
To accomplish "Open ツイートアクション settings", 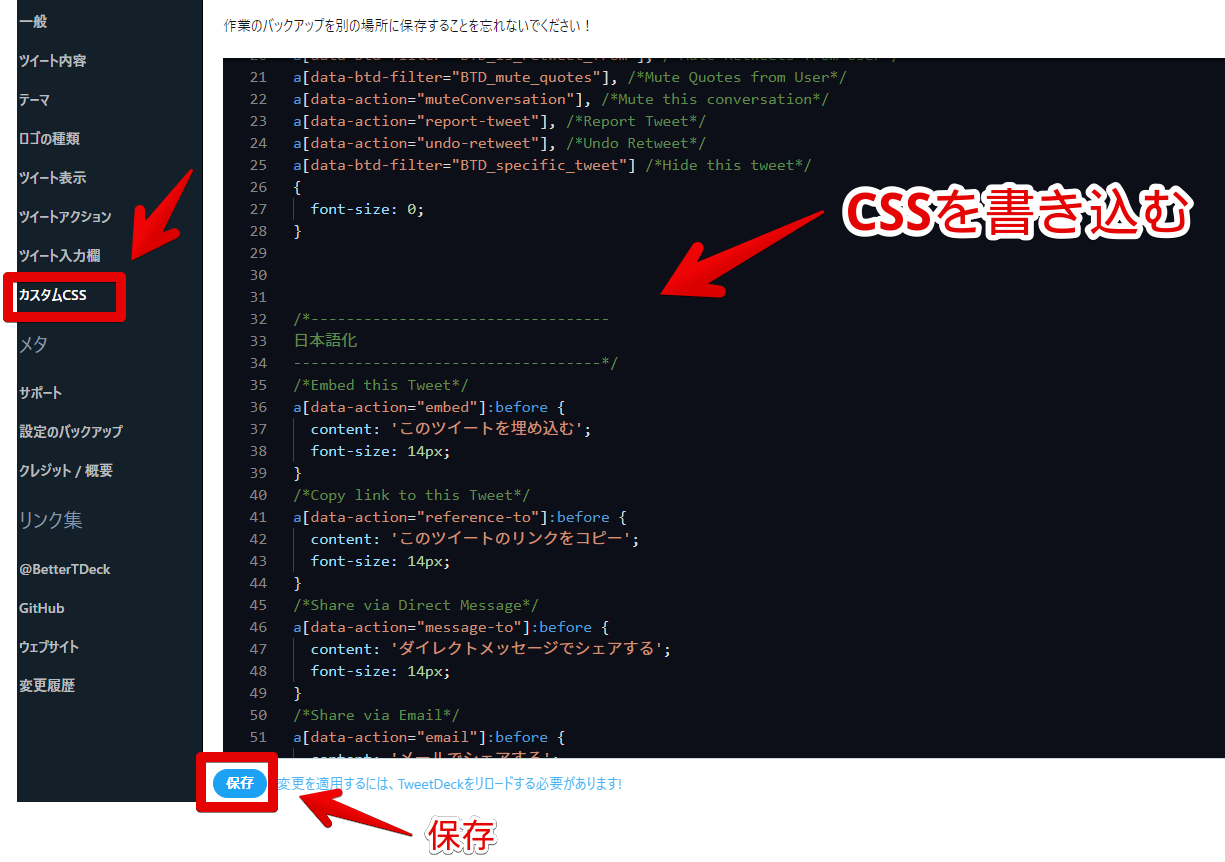I will [65, 216].
